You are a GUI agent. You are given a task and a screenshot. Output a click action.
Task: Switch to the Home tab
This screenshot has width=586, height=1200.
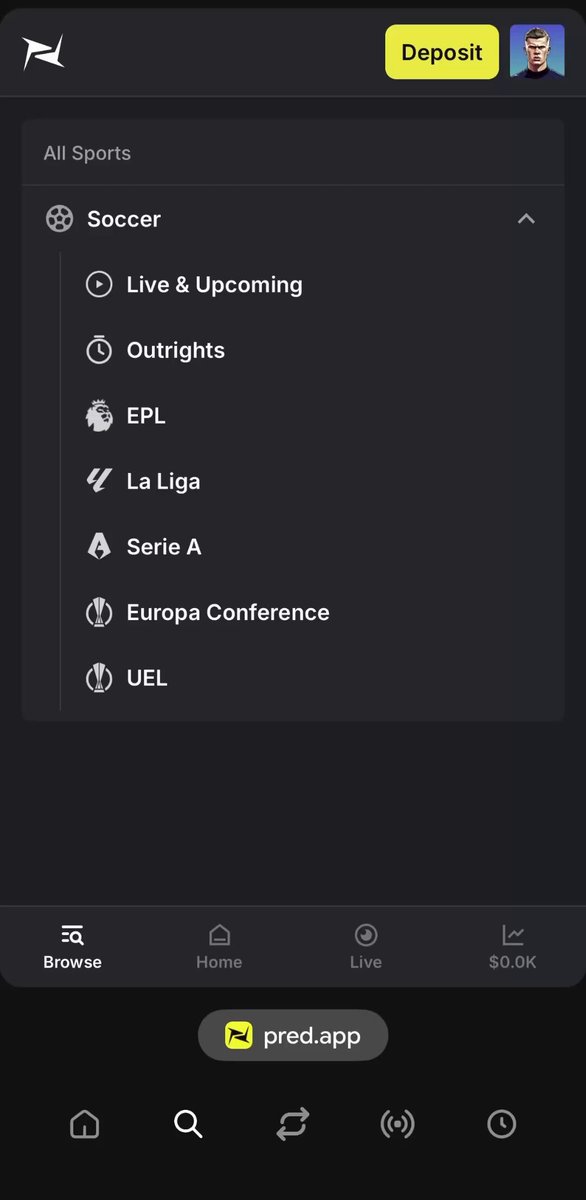219,947
